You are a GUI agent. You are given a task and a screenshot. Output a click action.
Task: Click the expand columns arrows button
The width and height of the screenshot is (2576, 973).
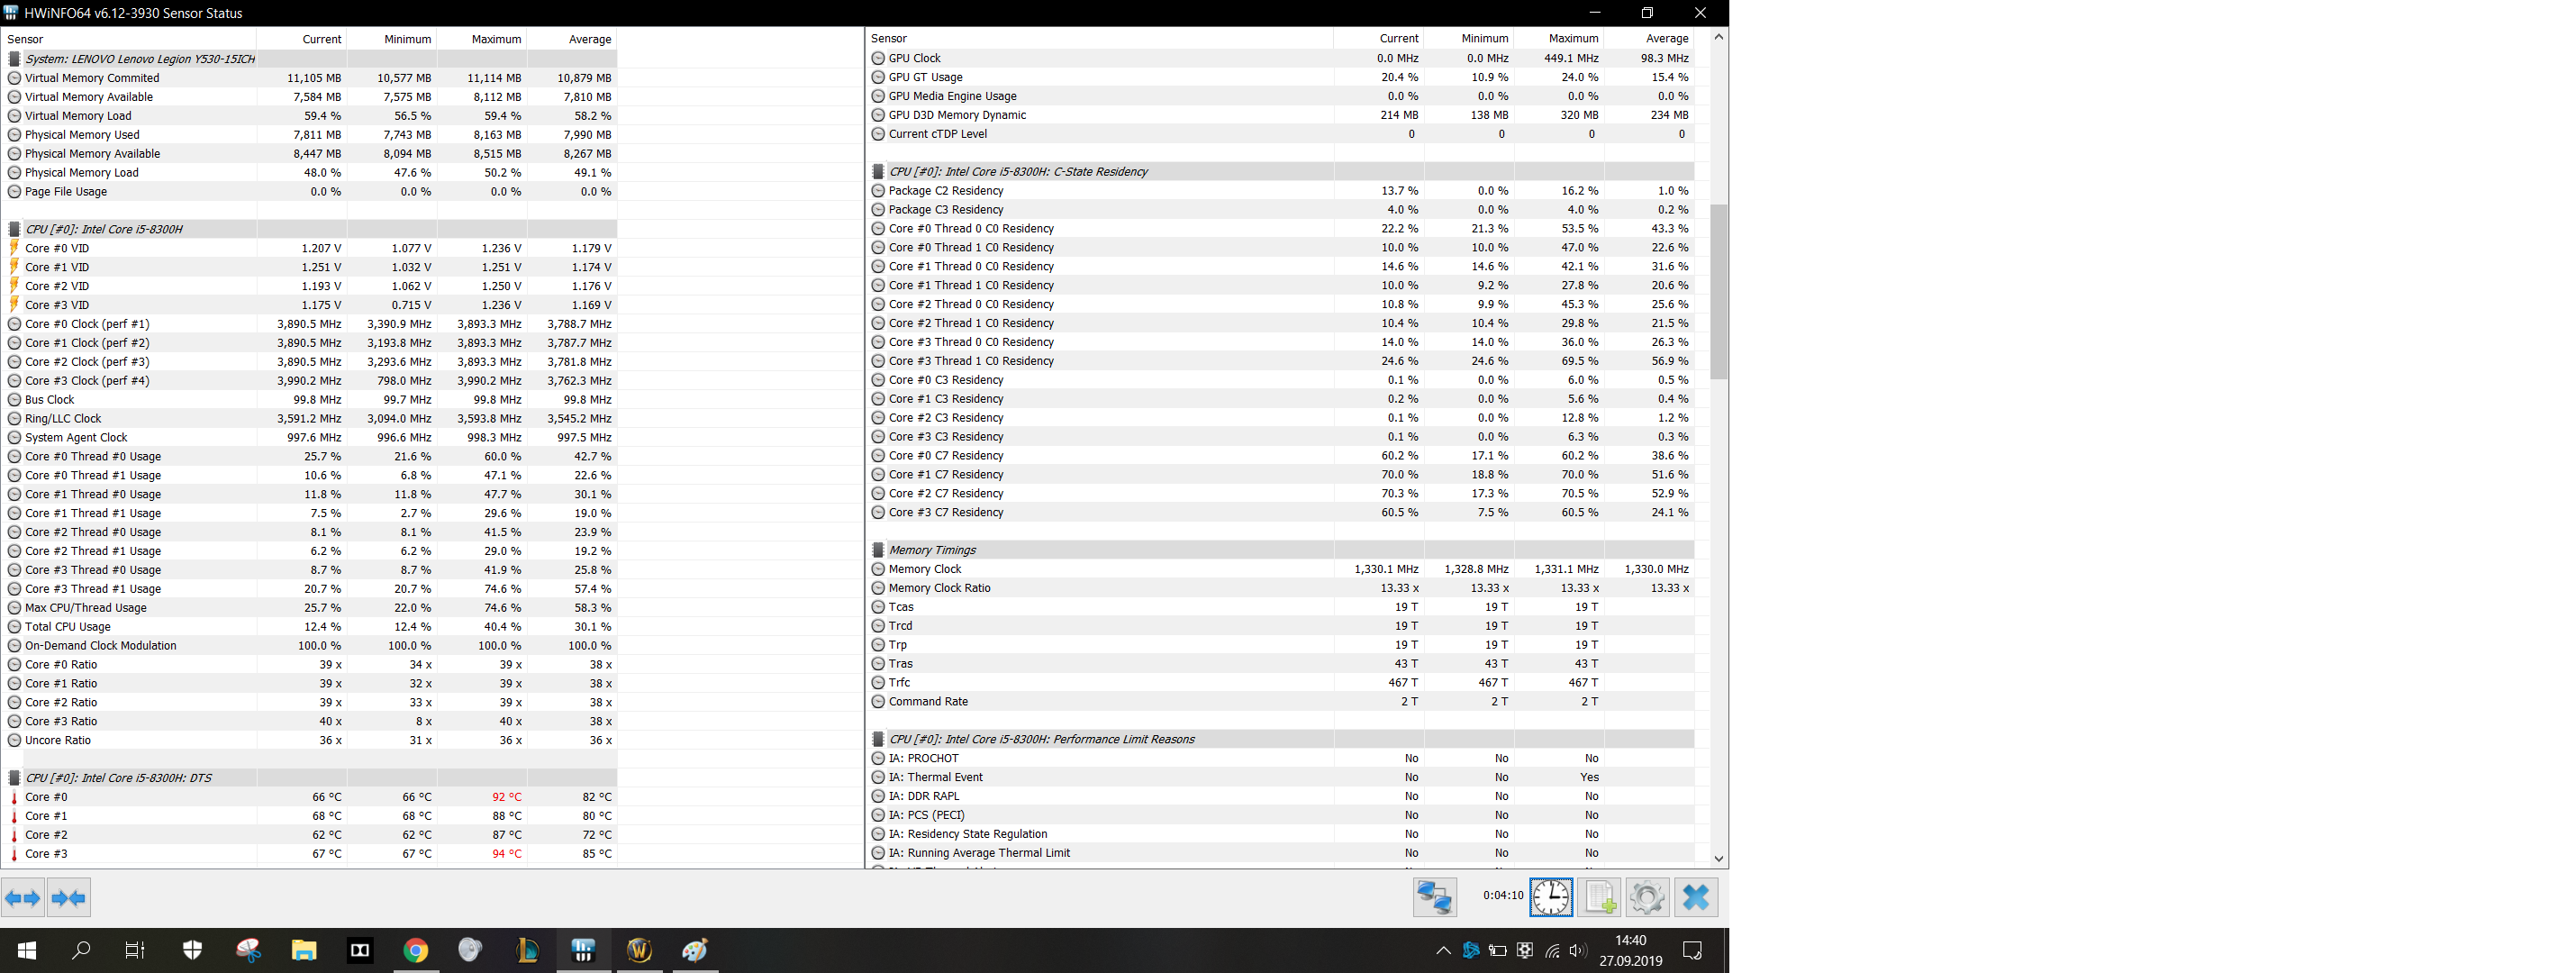23,898
